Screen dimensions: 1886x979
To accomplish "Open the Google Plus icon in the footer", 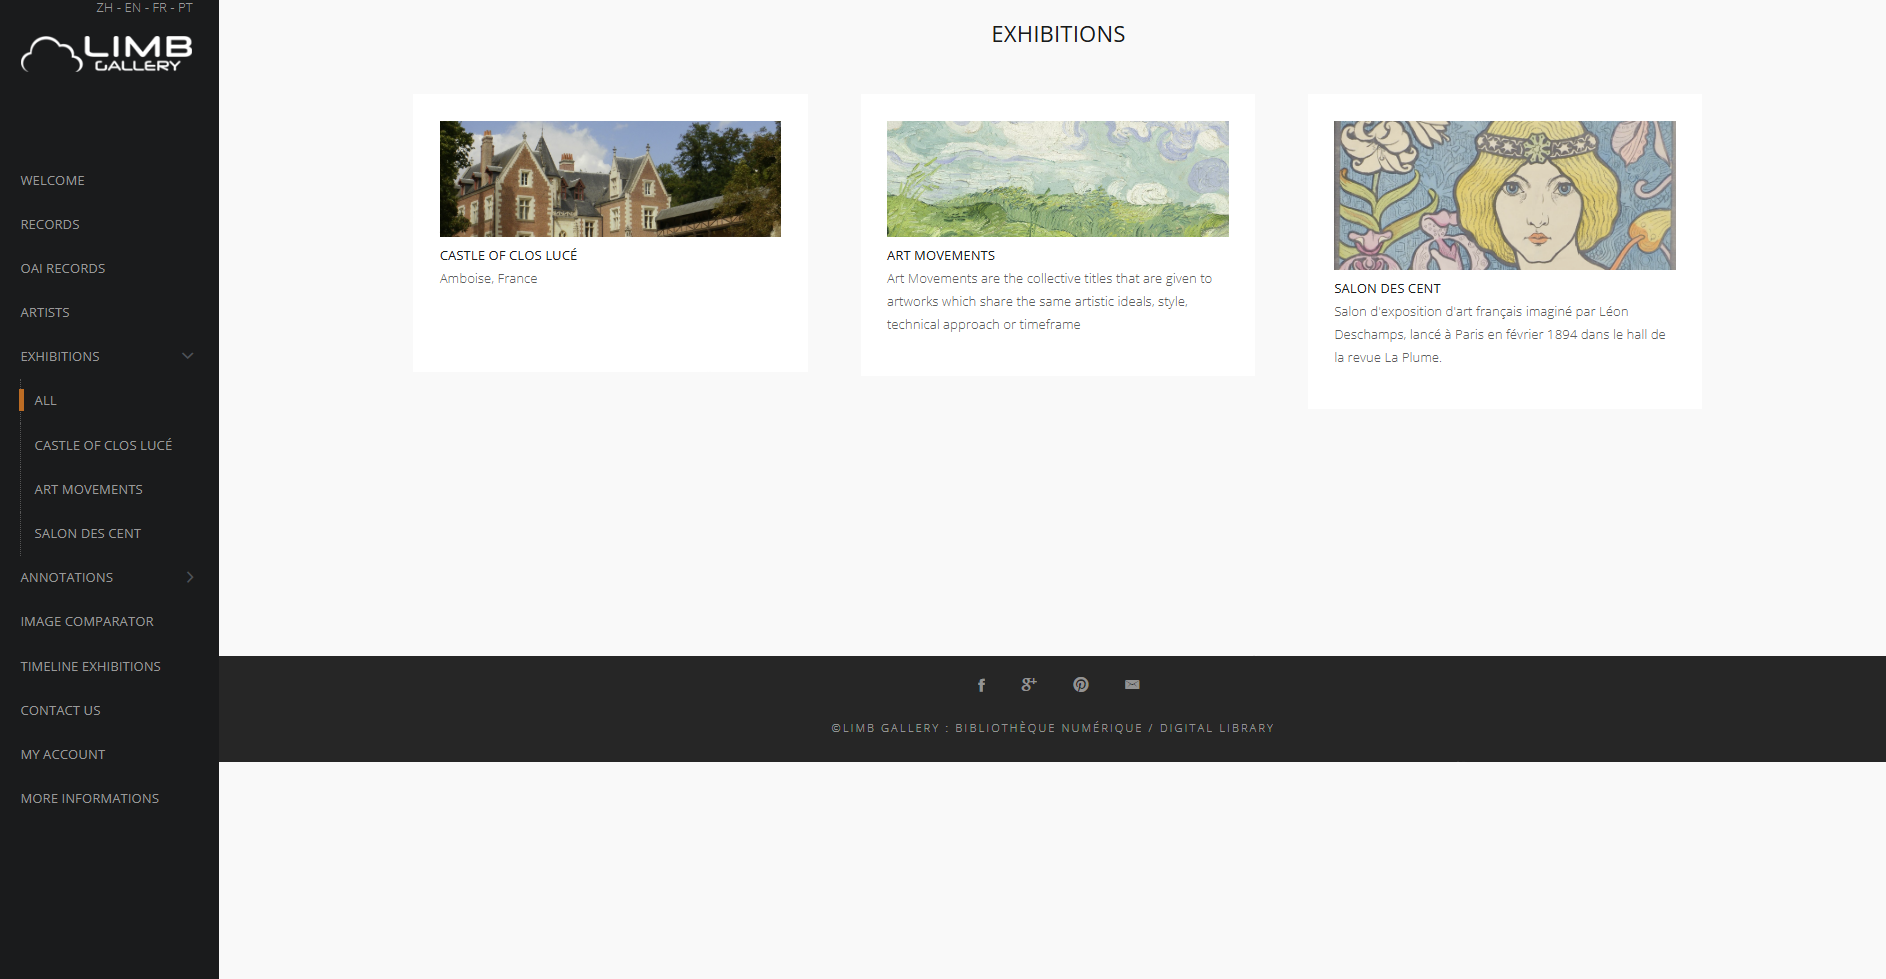I will [x=1029, y=685].
